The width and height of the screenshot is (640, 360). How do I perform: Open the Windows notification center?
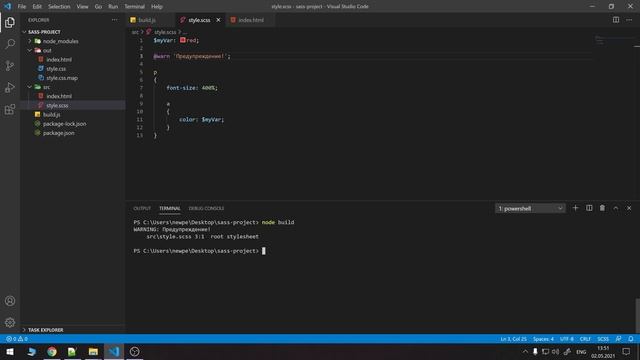pos(626,351)
